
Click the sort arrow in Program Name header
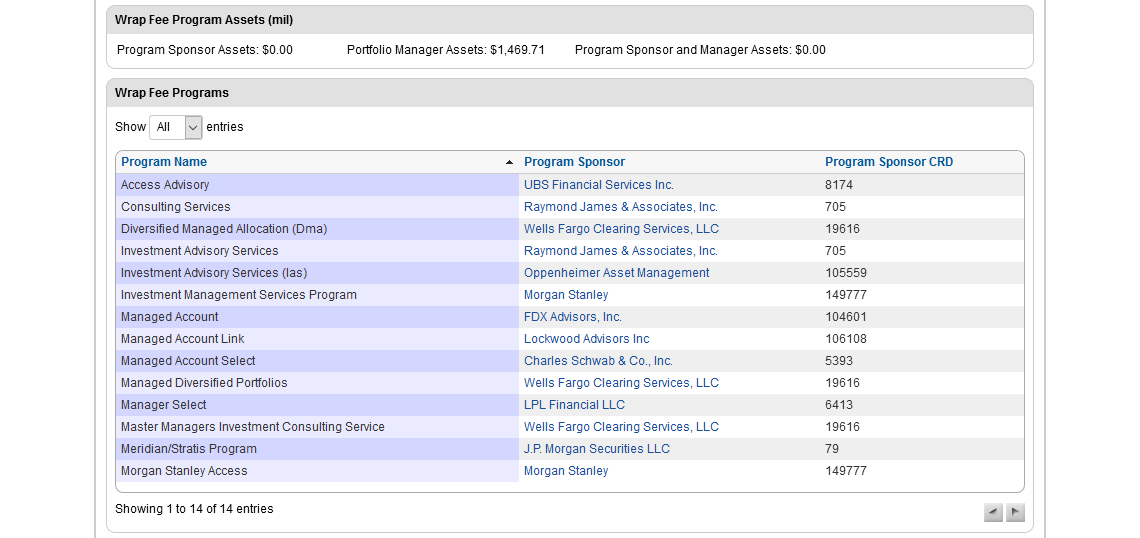(509, 162)
